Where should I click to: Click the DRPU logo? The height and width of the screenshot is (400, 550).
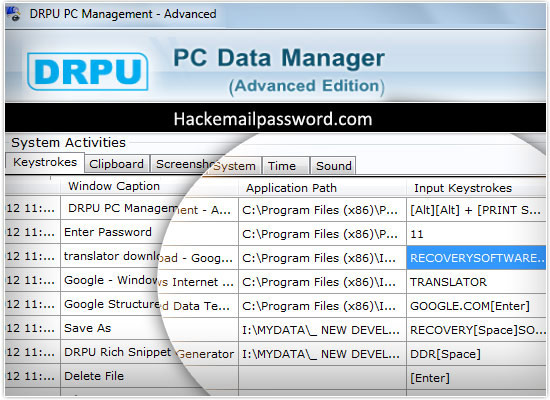88,72
